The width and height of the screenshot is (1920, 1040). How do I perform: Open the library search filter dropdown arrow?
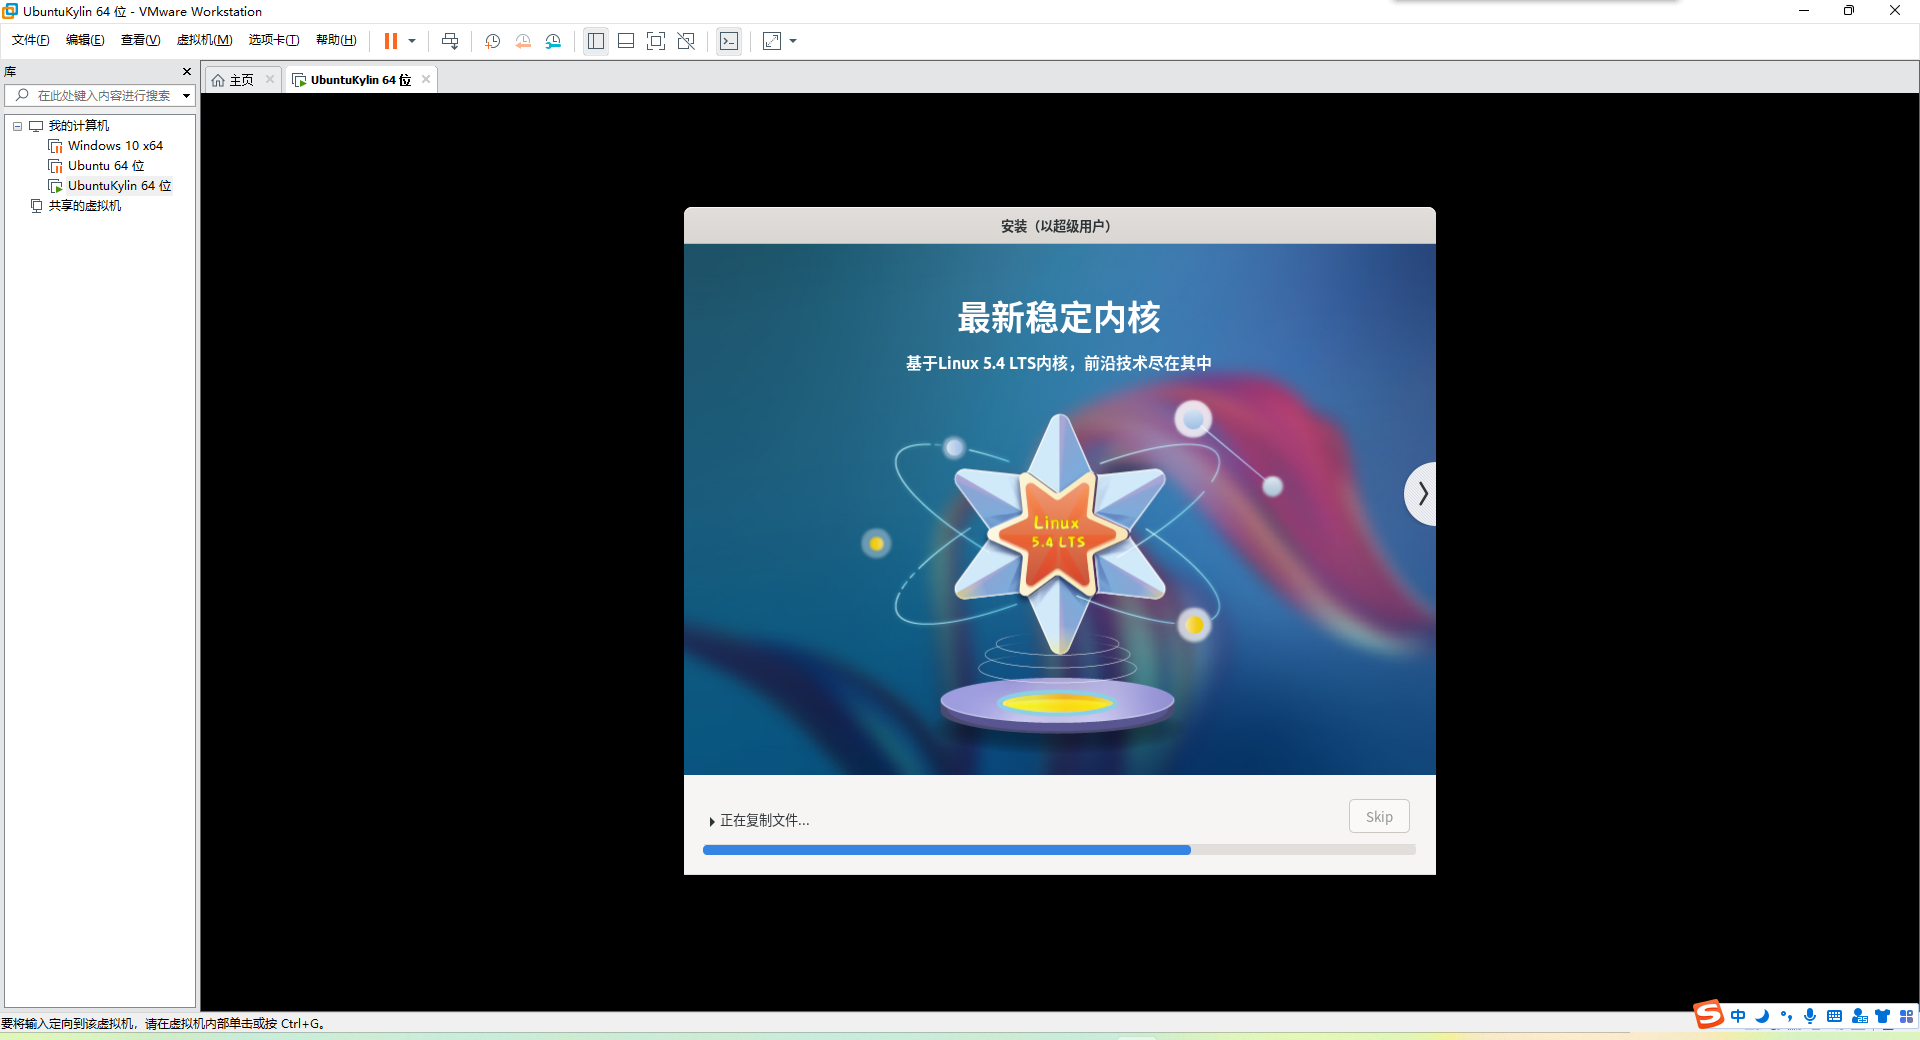coord(186,95)
